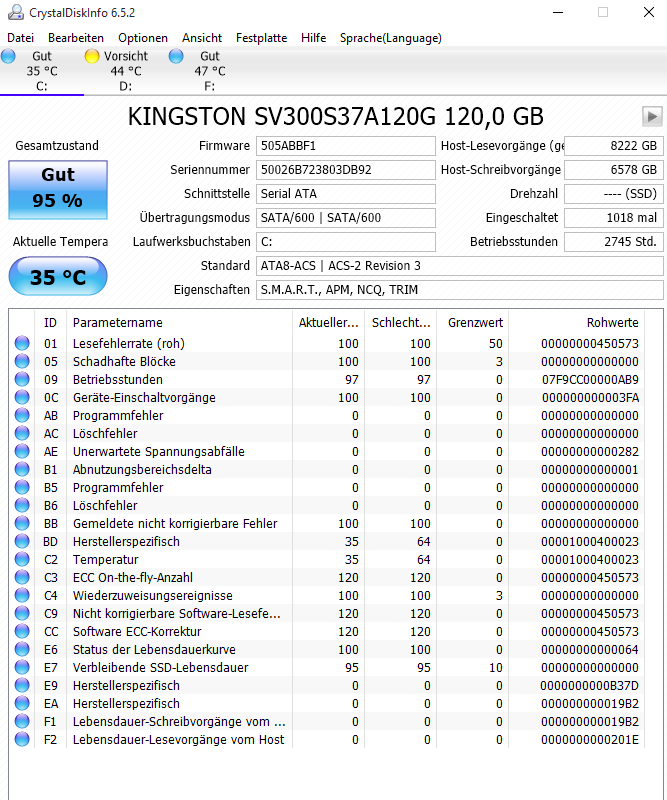Image resolution: width=667 pixels, height=800 pixels.
Task: Click the next disk arrow button
Action: (652, 116)
